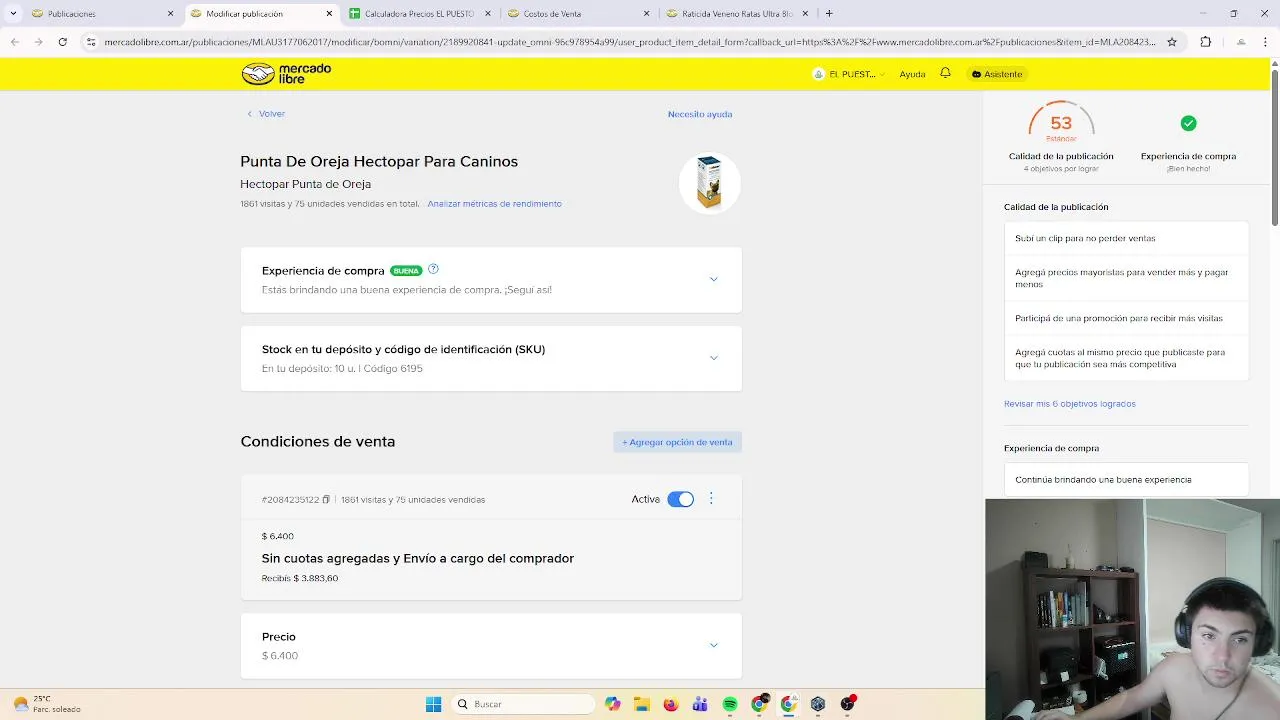Open the EL PUEST... account menu
This screenshot has height=720, width=1280.
pyautogui.click(x=849, y=74)
